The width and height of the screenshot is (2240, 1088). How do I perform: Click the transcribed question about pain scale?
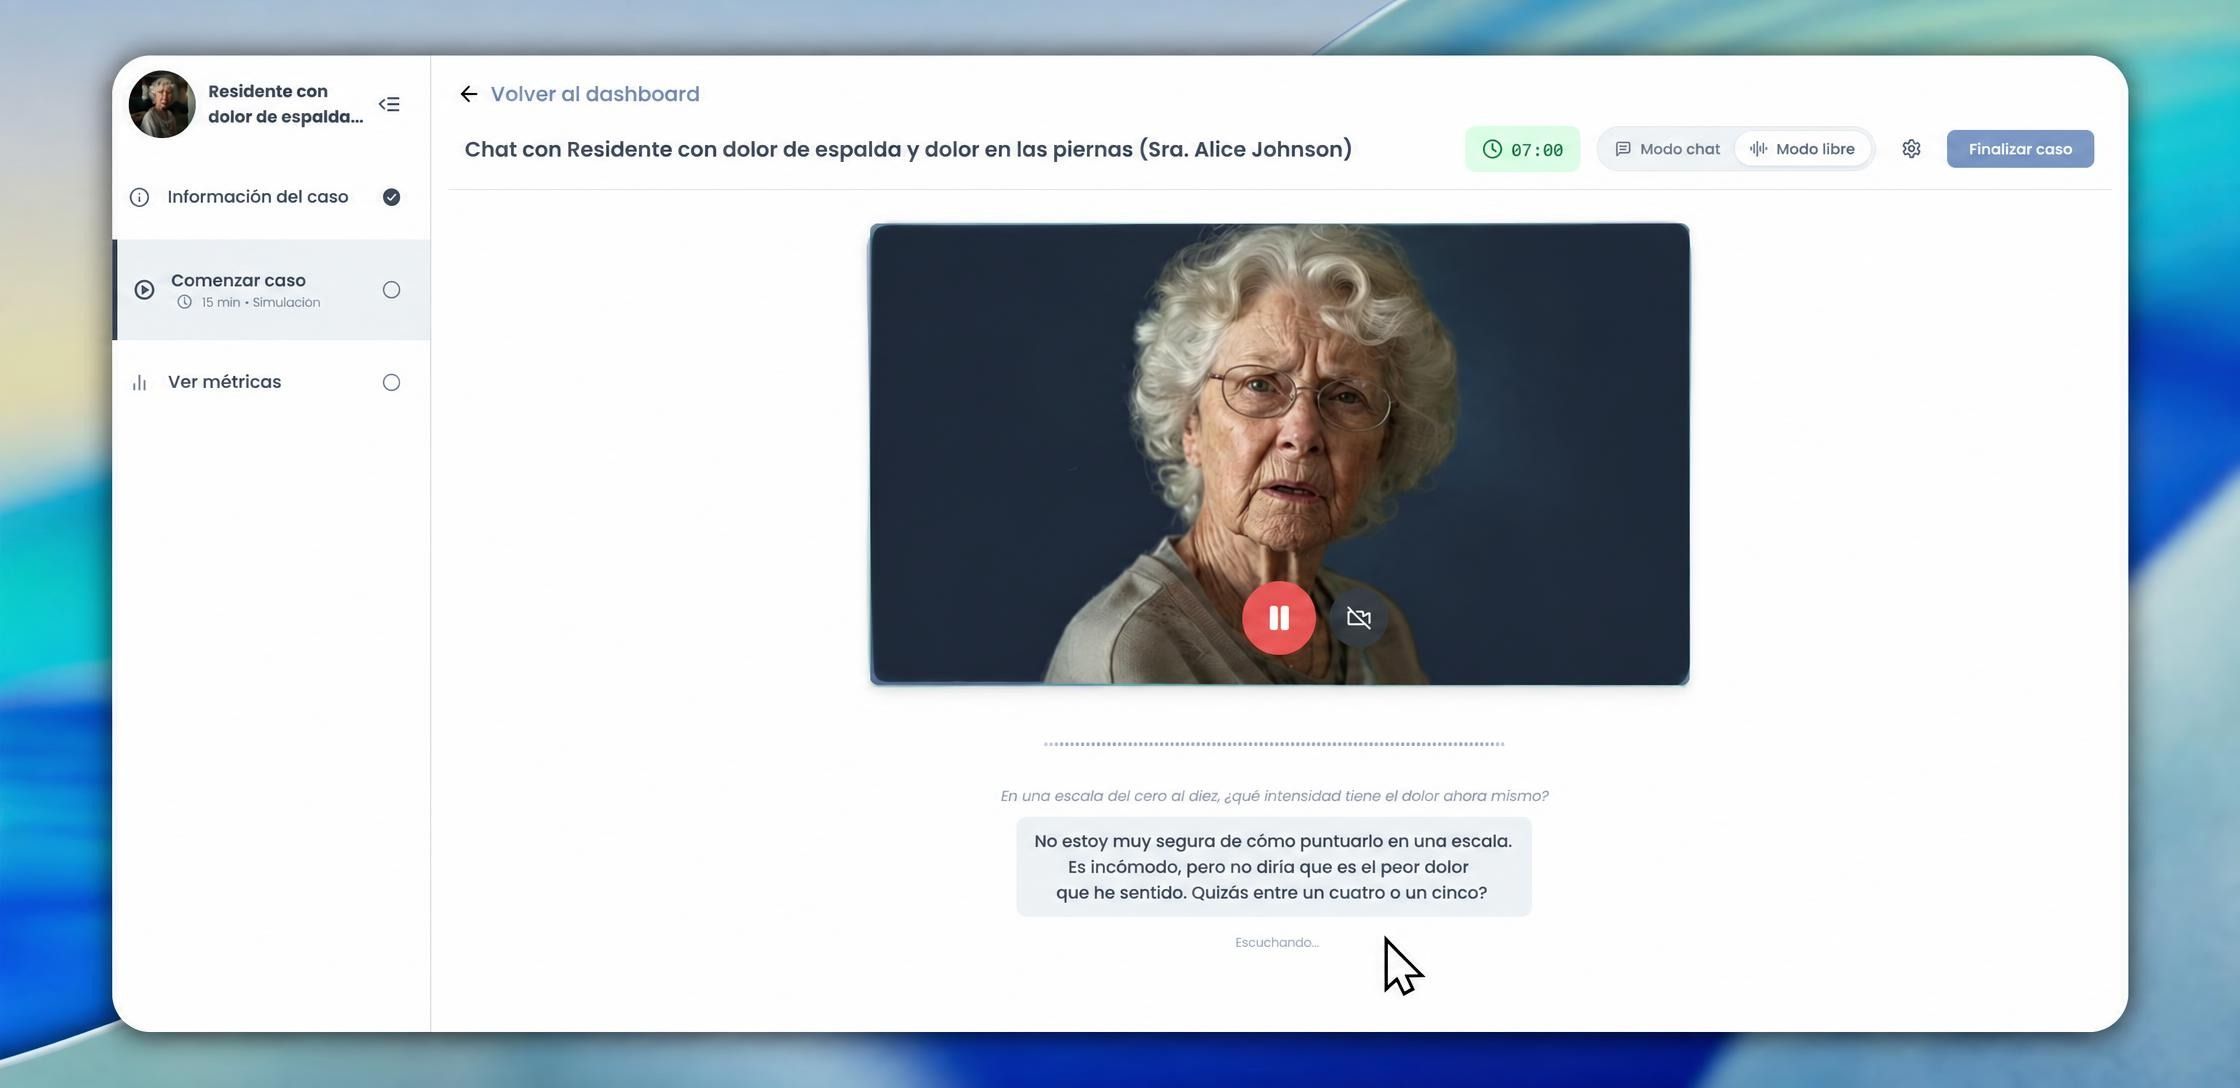(1274, 796)
